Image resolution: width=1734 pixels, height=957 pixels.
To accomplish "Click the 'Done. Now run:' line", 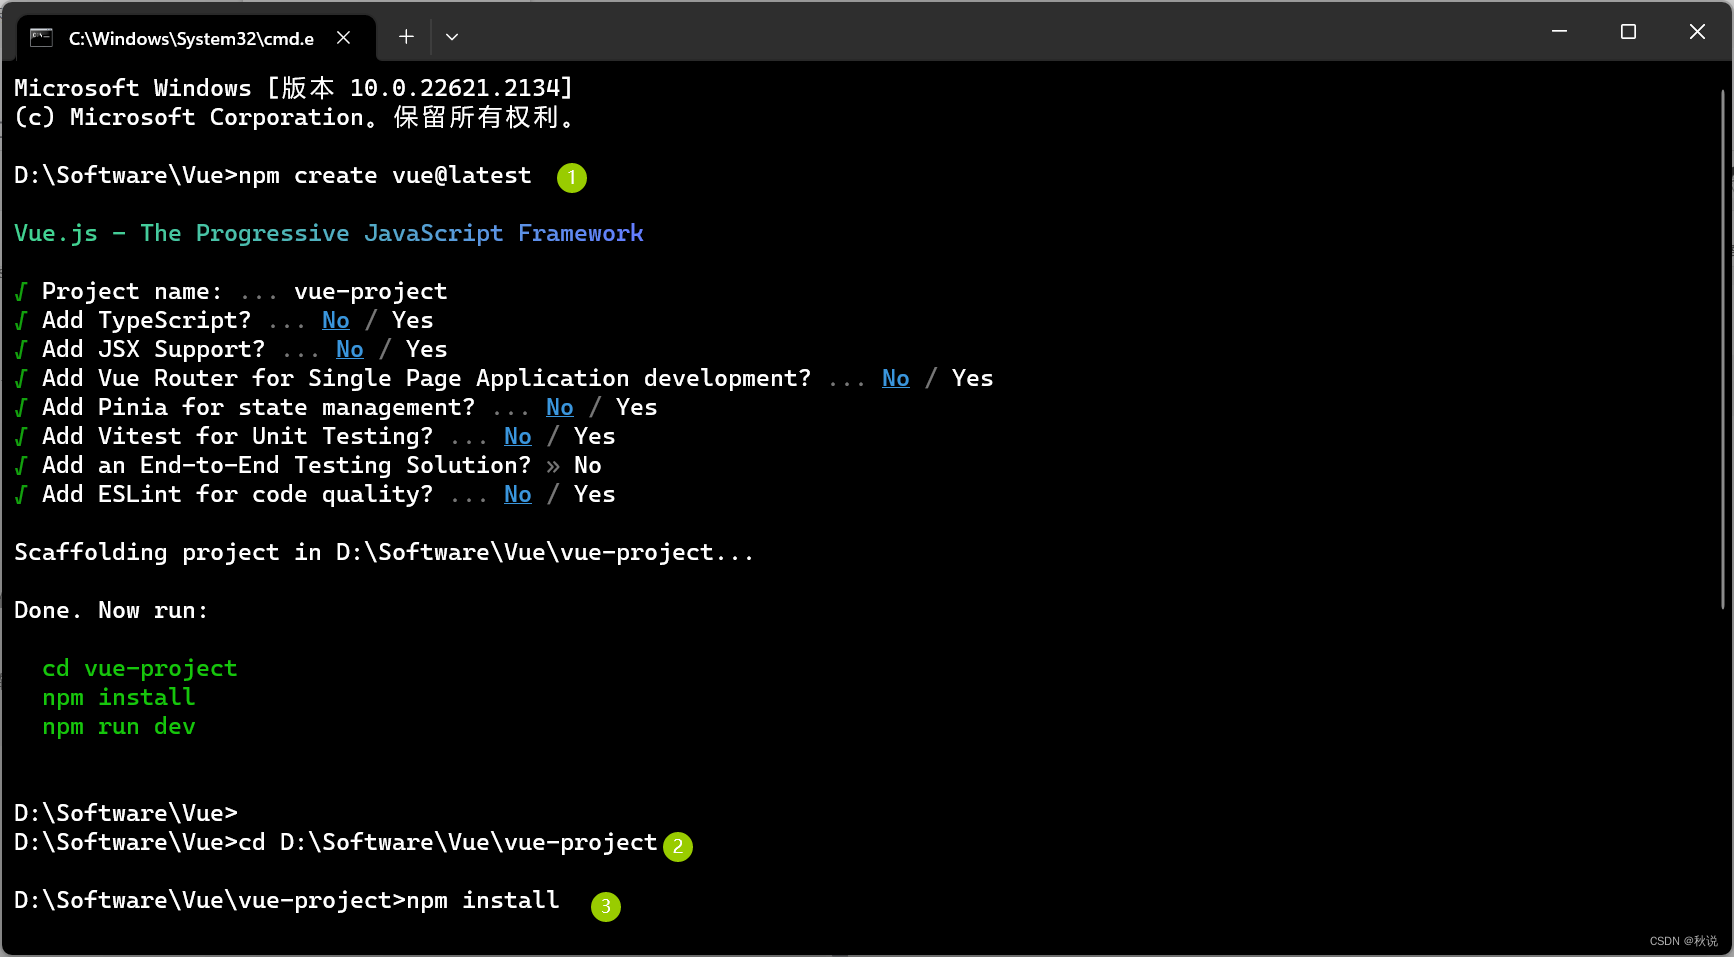I will (111, 611).
